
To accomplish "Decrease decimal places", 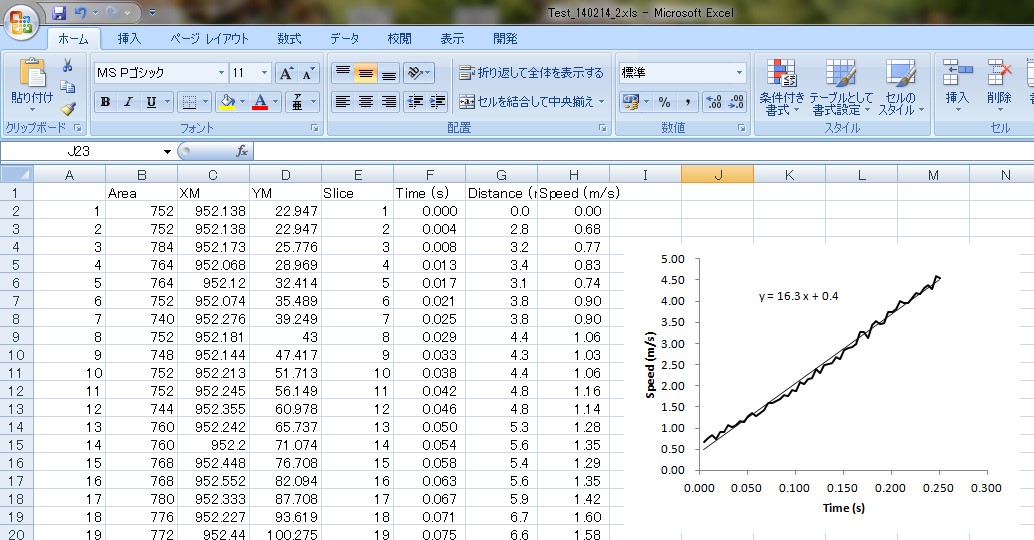I will click(736, 102).
